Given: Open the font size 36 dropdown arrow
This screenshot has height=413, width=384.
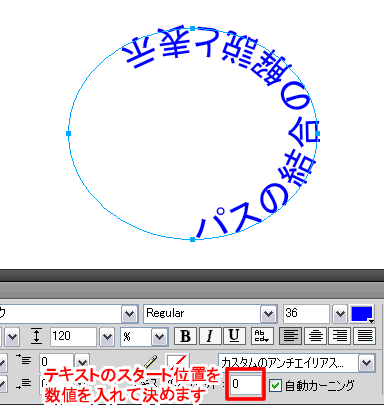Looking at the screenshot, I should tap(340, 314).
